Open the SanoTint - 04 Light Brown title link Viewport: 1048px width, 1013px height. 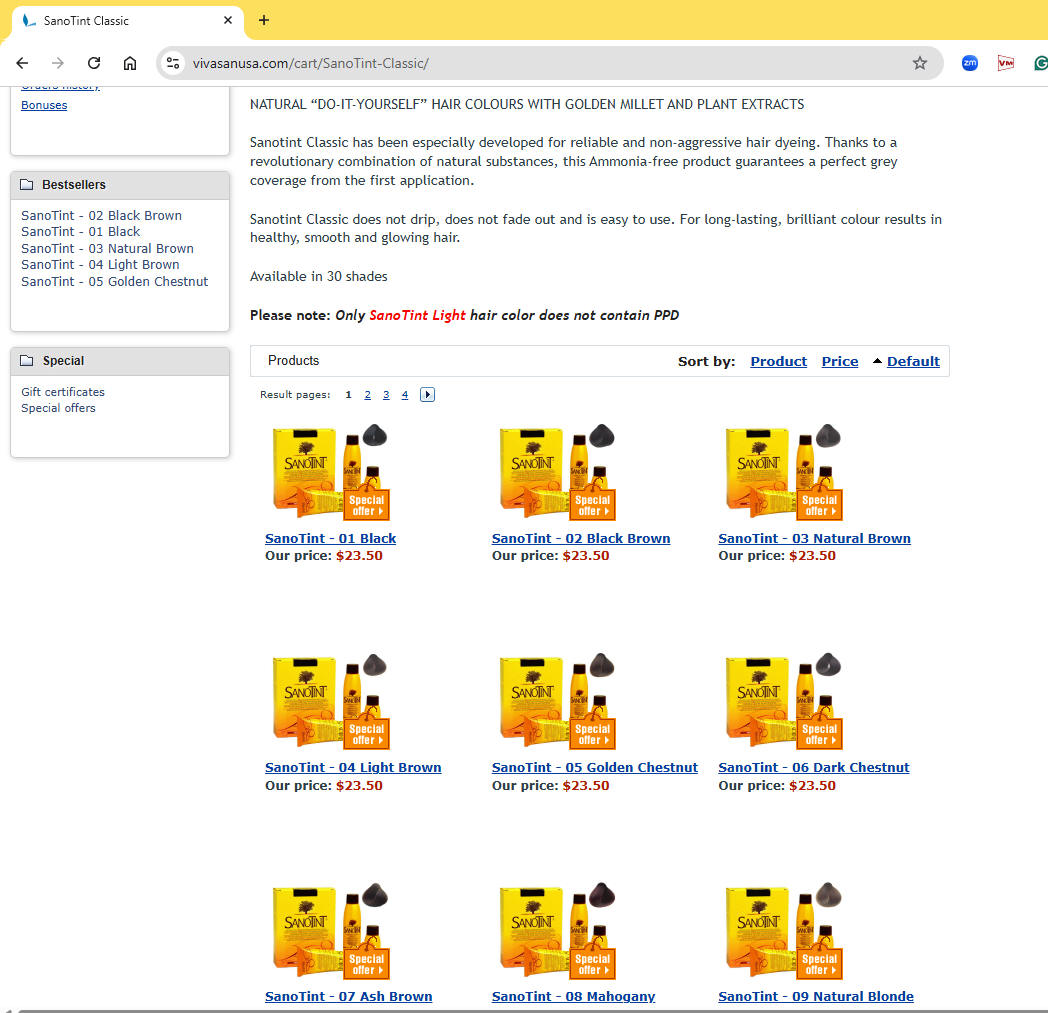pos(353,767)
